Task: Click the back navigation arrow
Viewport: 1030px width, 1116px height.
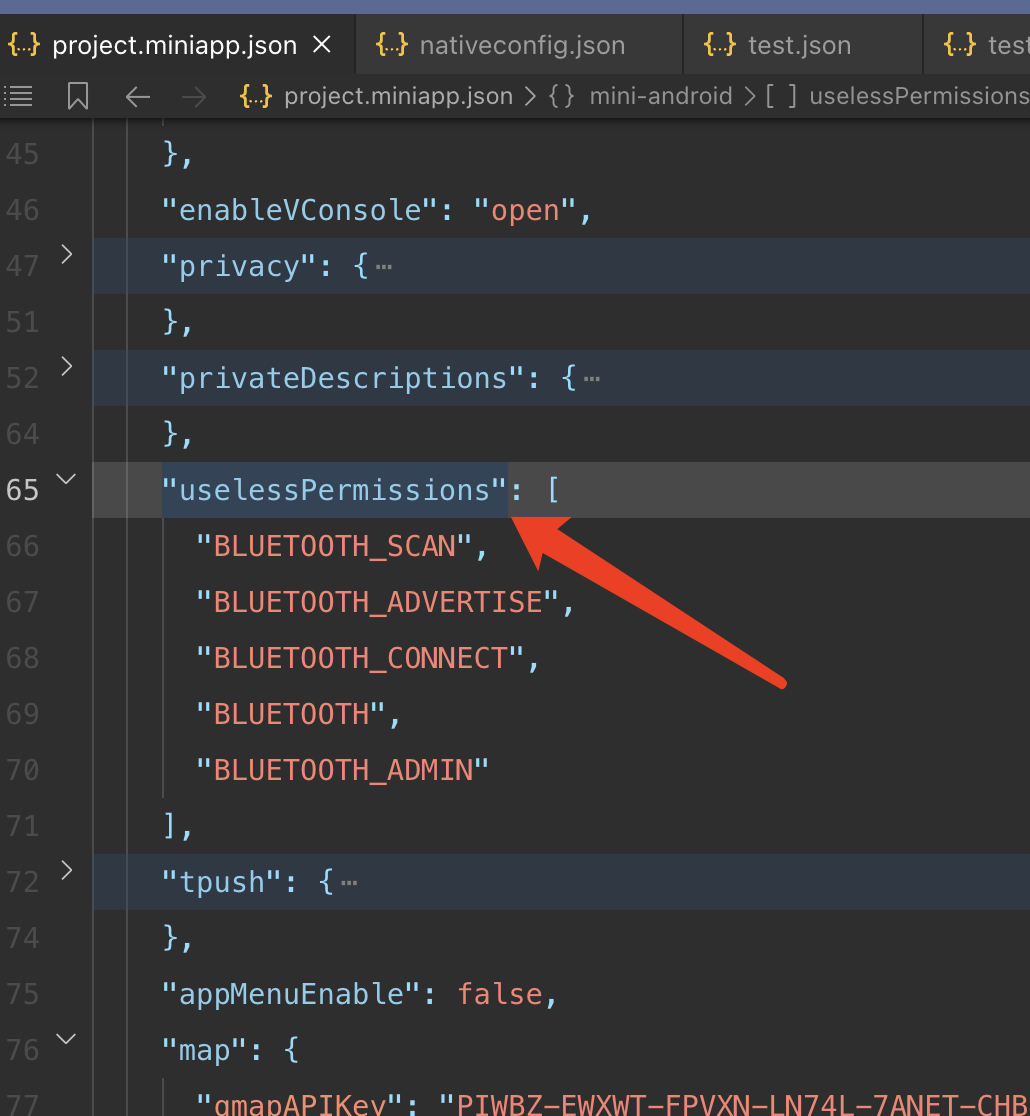Action: [x=137, y=96]
